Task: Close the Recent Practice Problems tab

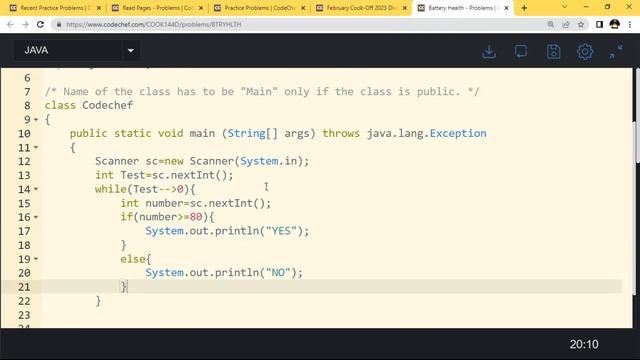Action: (98, 8)
